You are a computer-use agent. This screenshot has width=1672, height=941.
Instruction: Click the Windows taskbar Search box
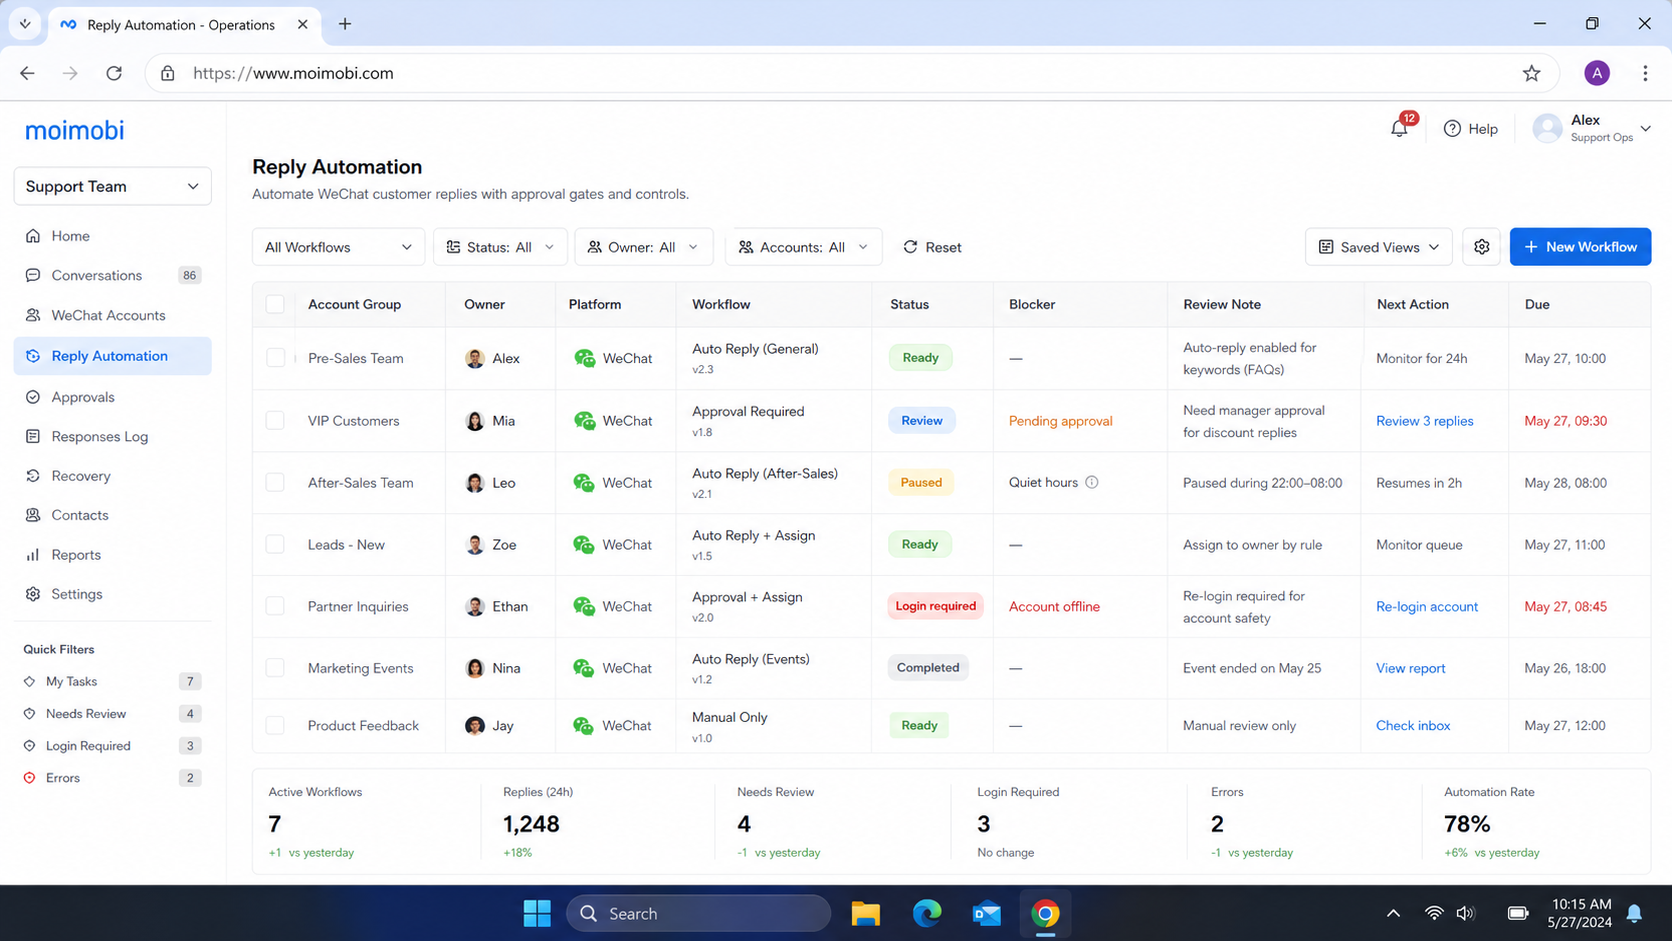pyautogui.click(x=698, y=913)
